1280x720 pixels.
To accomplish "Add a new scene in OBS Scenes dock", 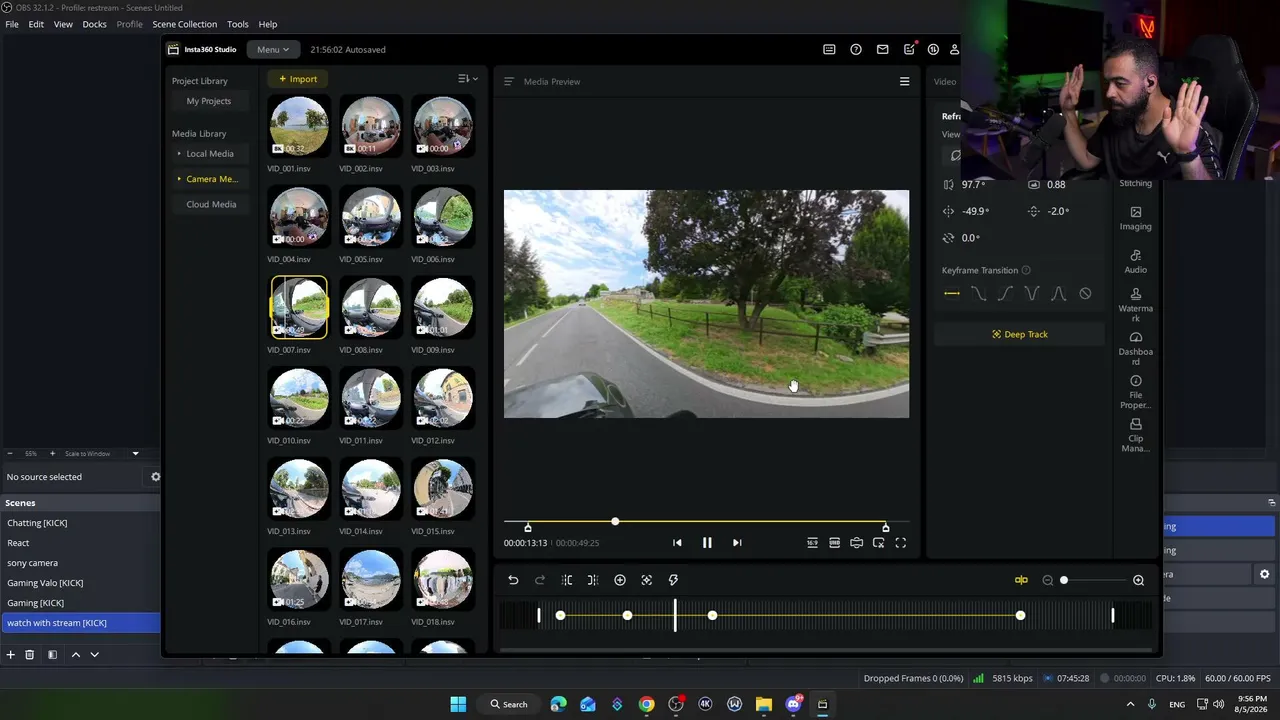I will click(11, 655).
